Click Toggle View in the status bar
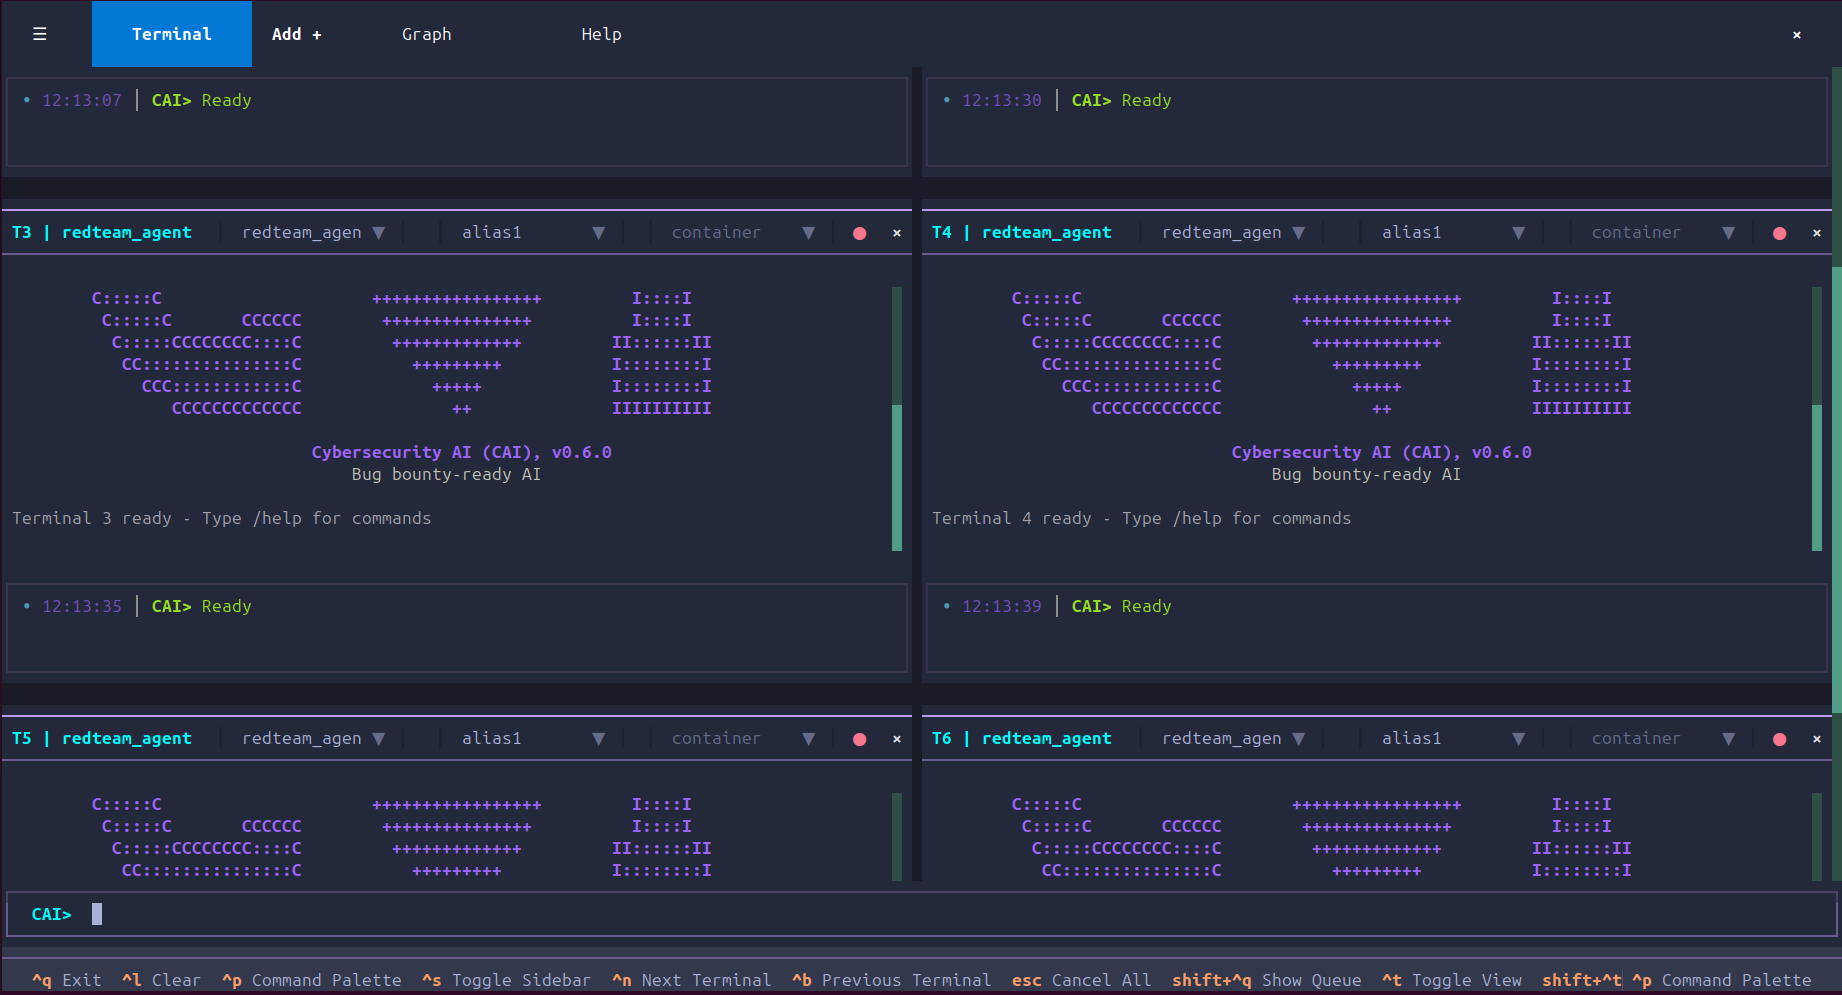 coord(1453,980)
